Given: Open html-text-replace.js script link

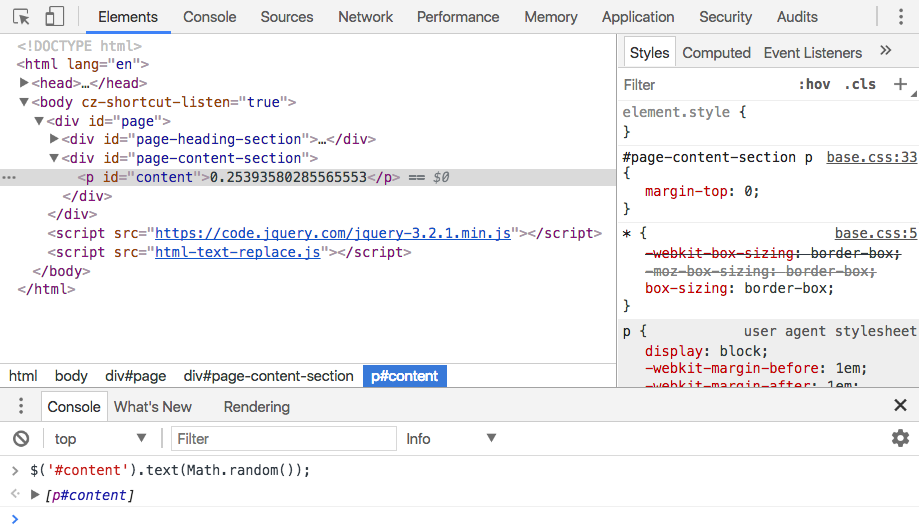Looking at the screenshot, I should [x=237, y=252].
